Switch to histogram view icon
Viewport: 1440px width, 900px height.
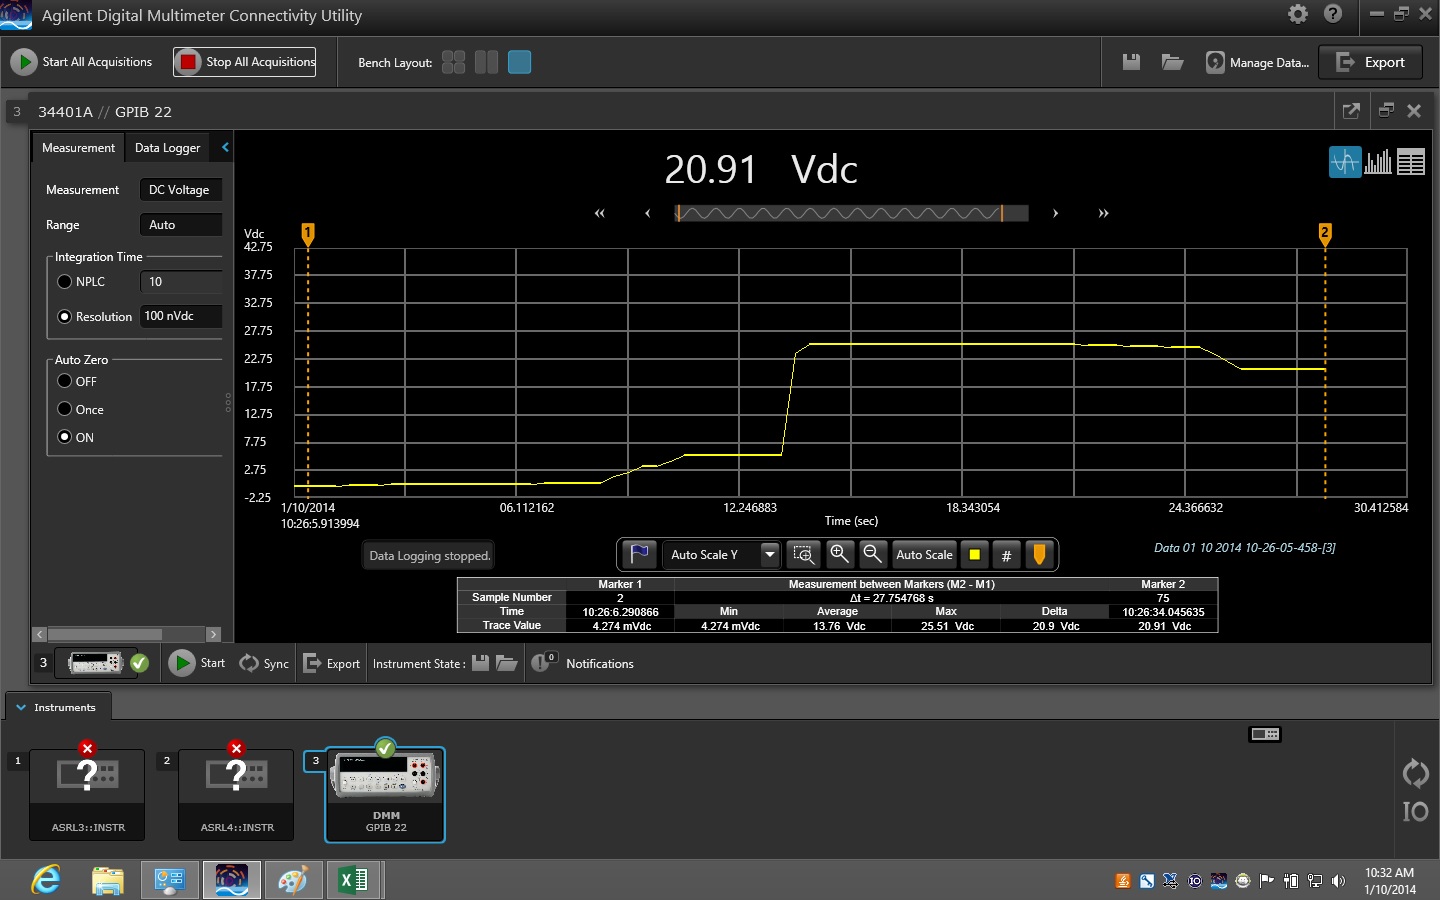(1378, 162)
